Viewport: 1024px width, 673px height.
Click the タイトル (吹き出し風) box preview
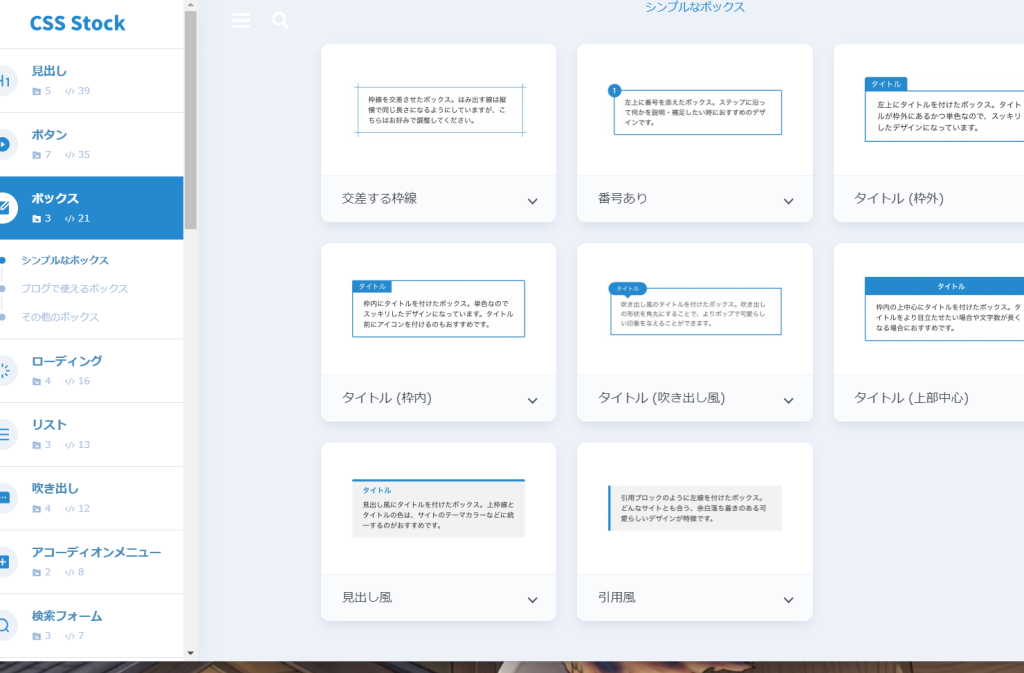coord(694,309)
